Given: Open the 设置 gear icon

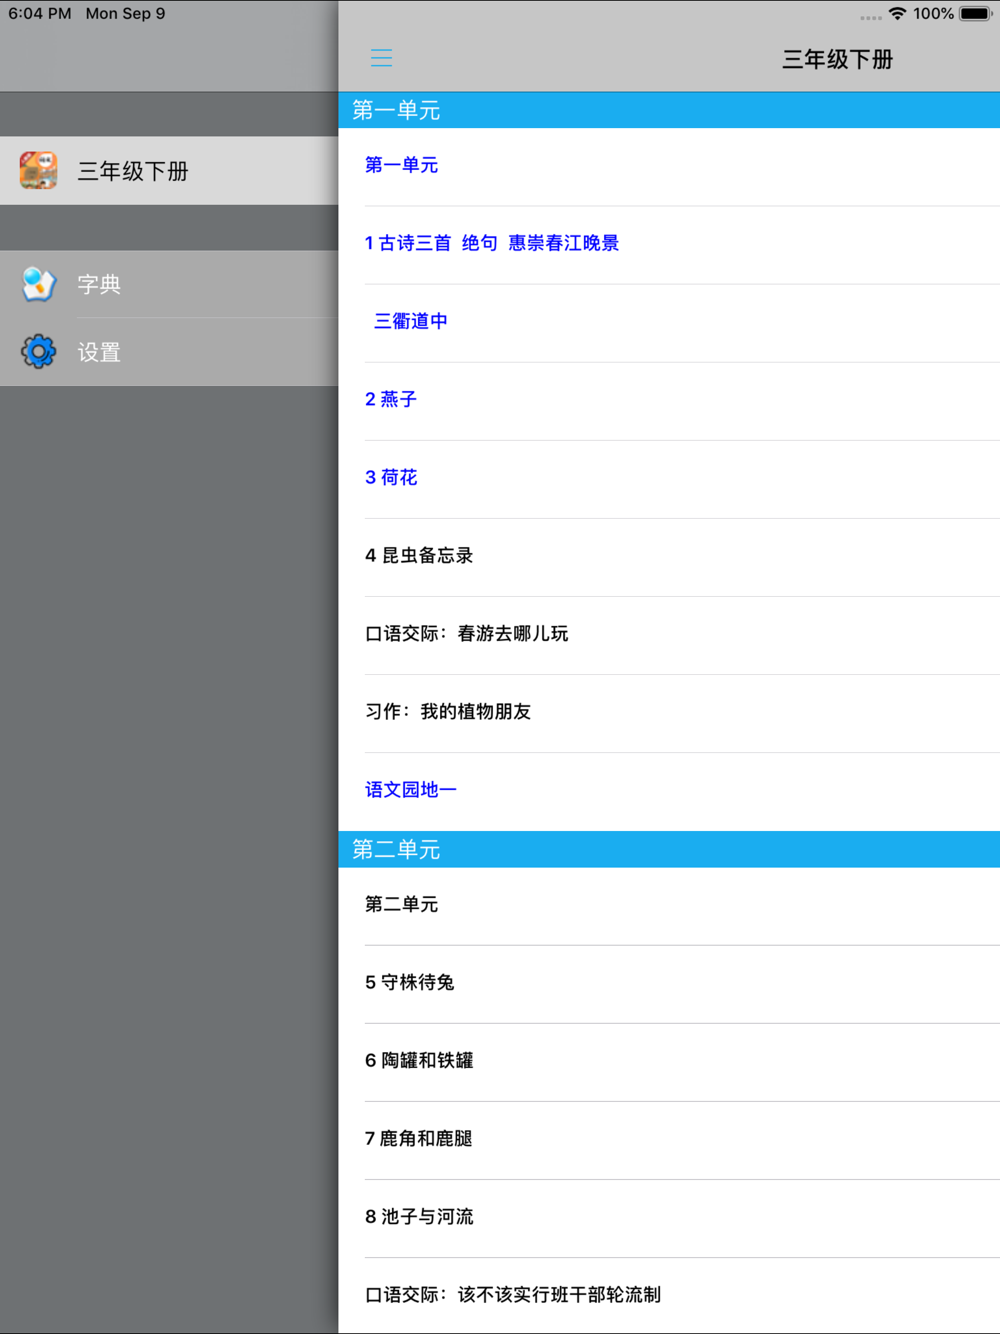Looking at the screenshot, I should pyautogui.click(x=39, y=352).
